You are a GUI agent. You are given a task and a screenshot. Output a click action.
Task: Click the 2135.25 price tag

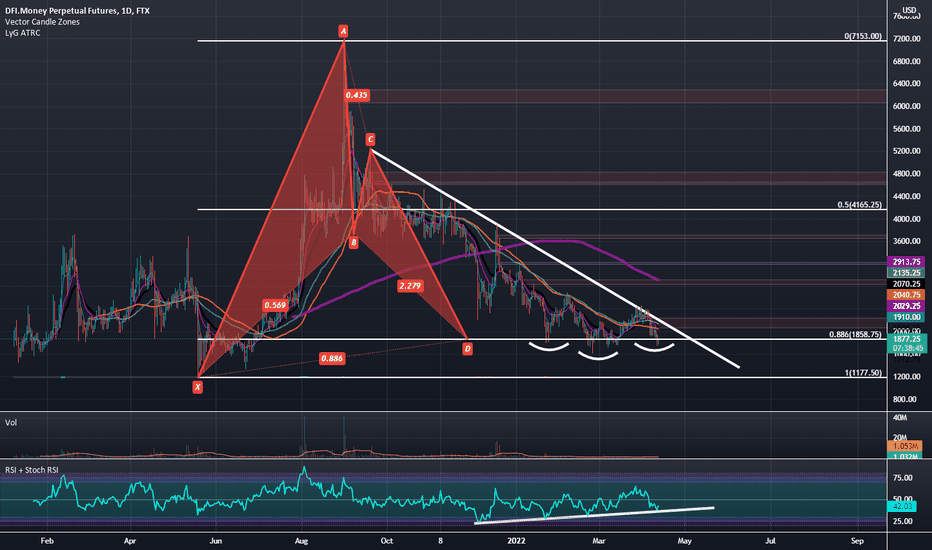coord(906,273)
